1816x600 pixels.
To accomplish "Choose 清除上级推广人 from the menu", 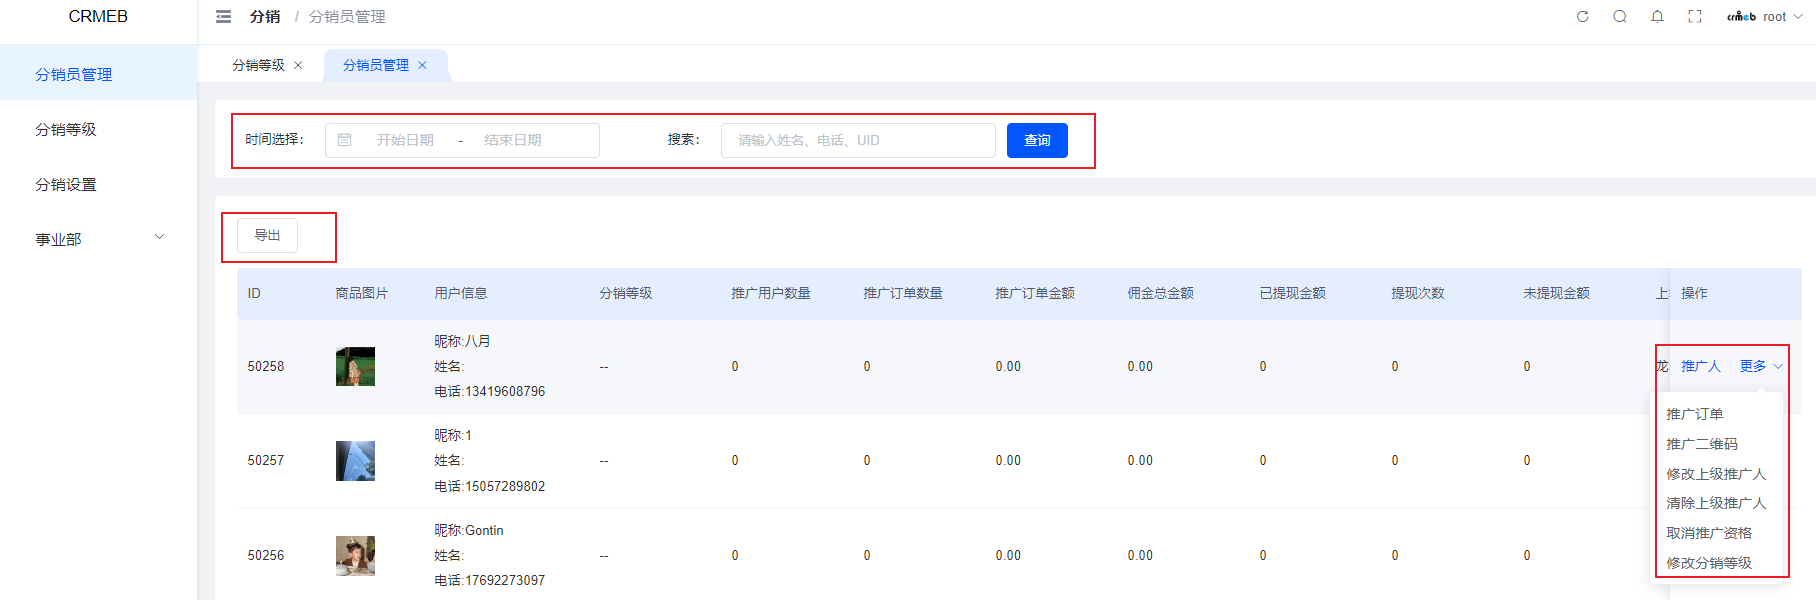I will (1716, 503).
